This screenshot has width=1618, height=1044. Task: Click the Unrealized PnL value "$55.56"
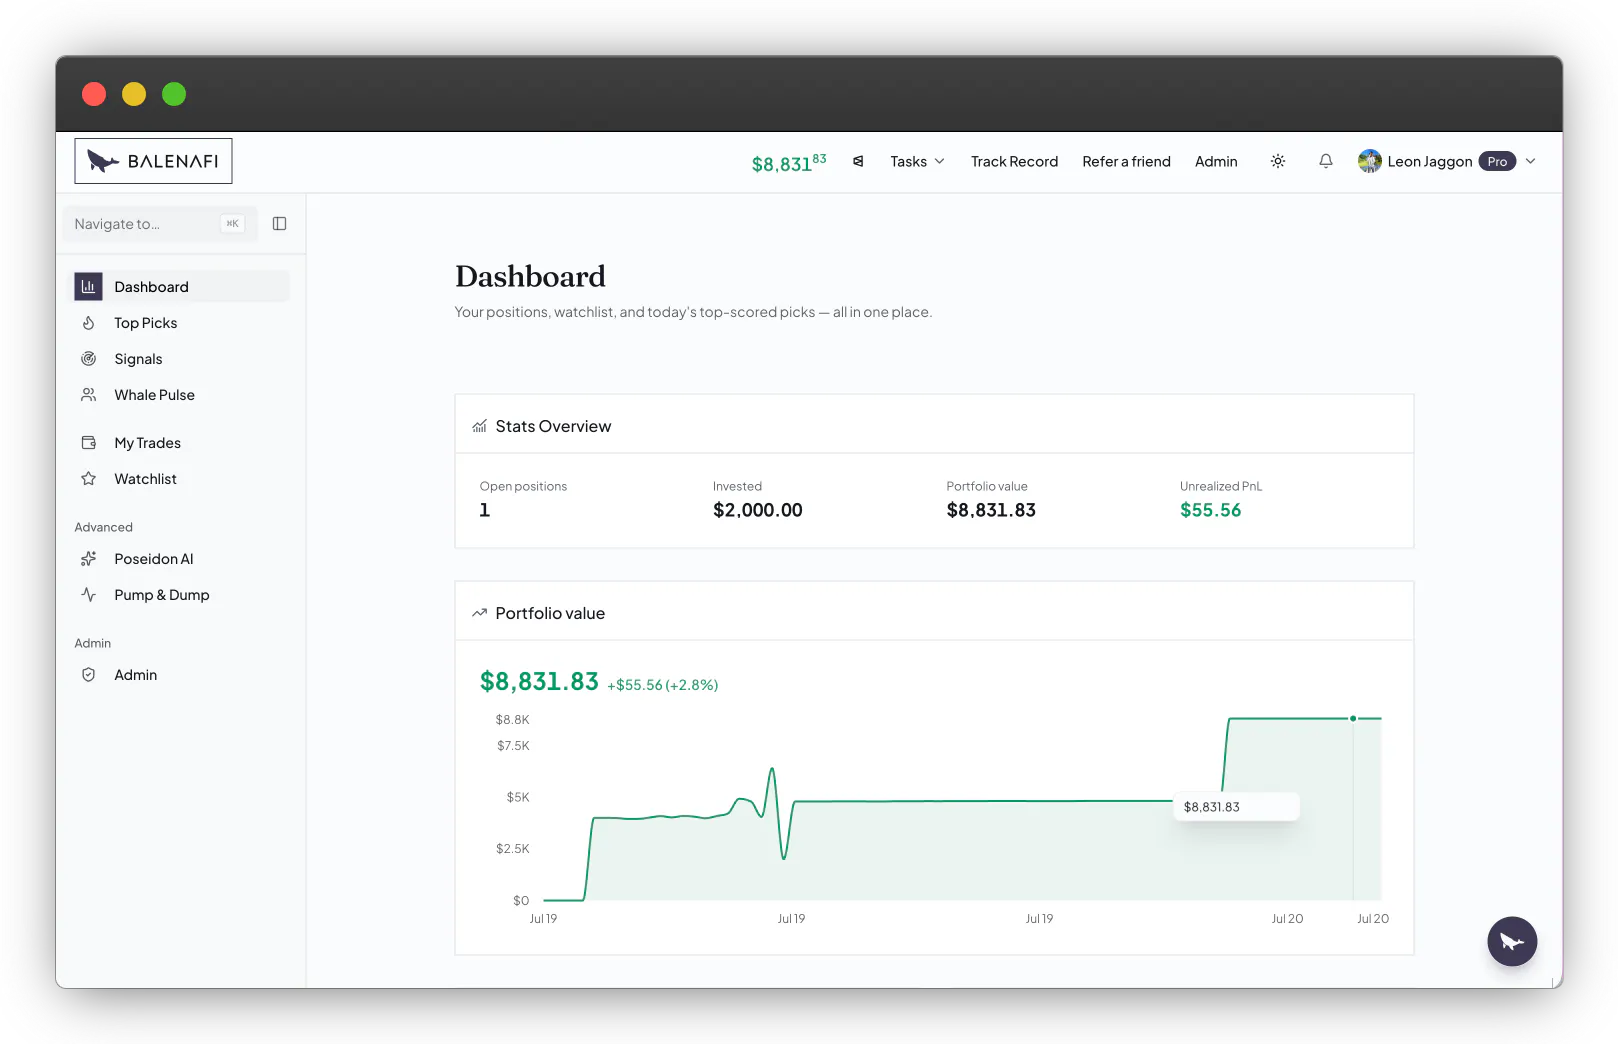tap(1210, 510)
